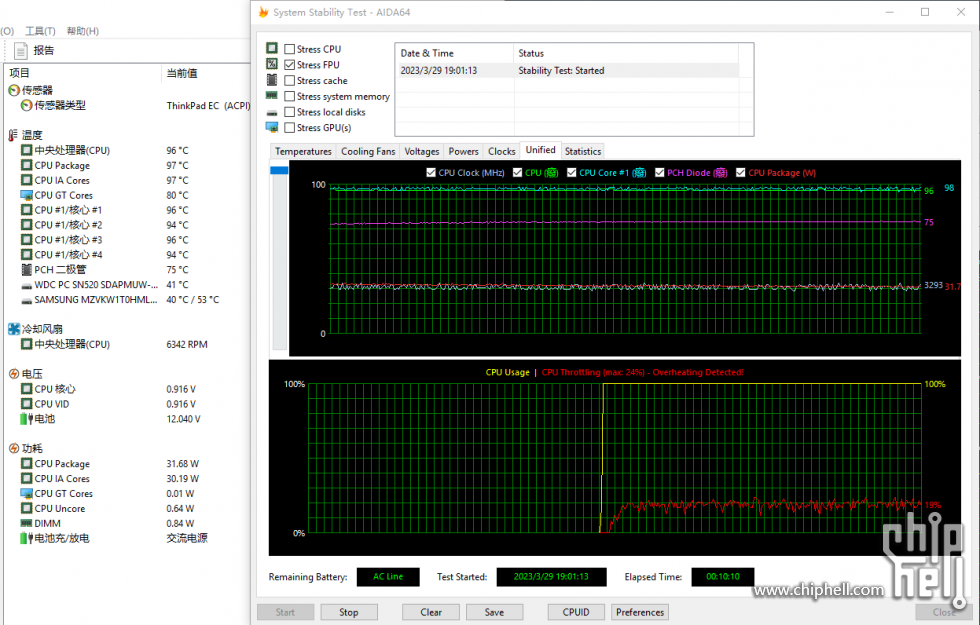Click the Stress GPU(s) monitor icon
Image resolution: width=980 pixels, height=625 pixels.
click(x=272, y=127)
